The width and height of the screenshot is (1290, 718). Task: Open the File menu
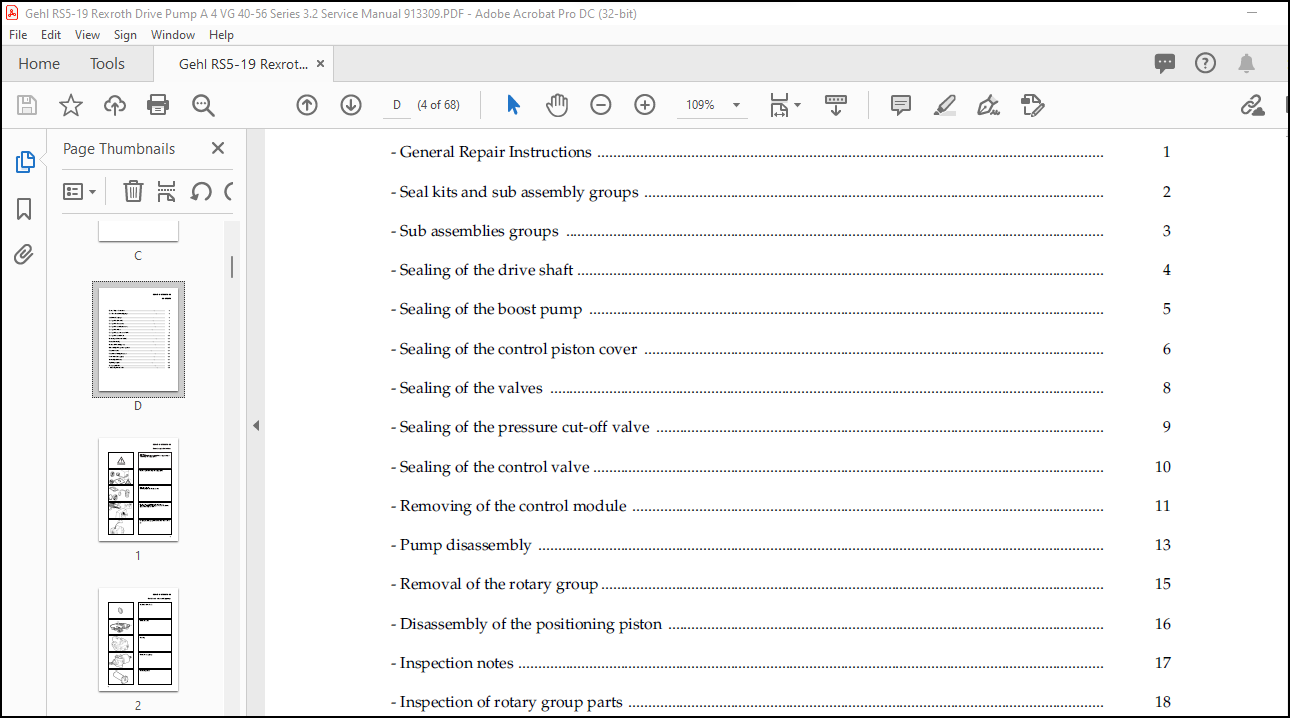coord(18,35)
